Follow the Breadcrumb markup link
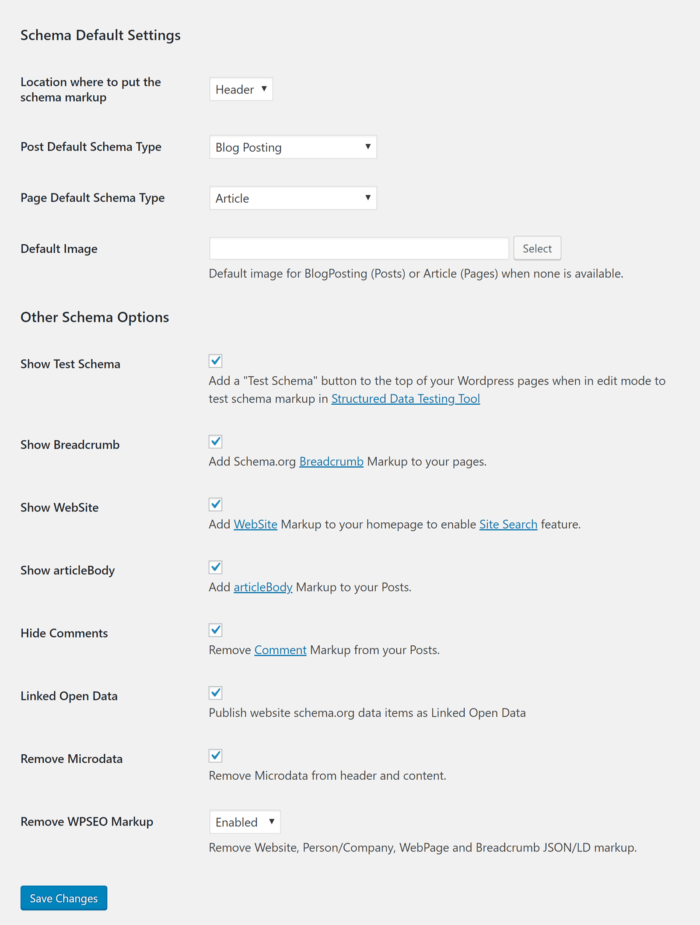Image resolution: width=700 pixels, height=925 pixels. click(x=331, y=461)
